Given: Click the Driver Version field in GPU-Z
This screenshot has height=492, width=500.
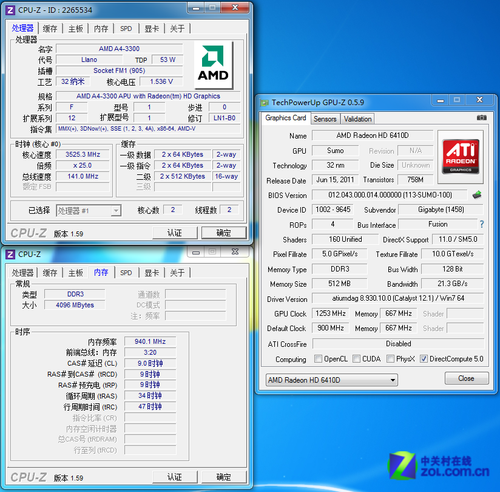Looking at the screenshot, I should click(398, 298).
